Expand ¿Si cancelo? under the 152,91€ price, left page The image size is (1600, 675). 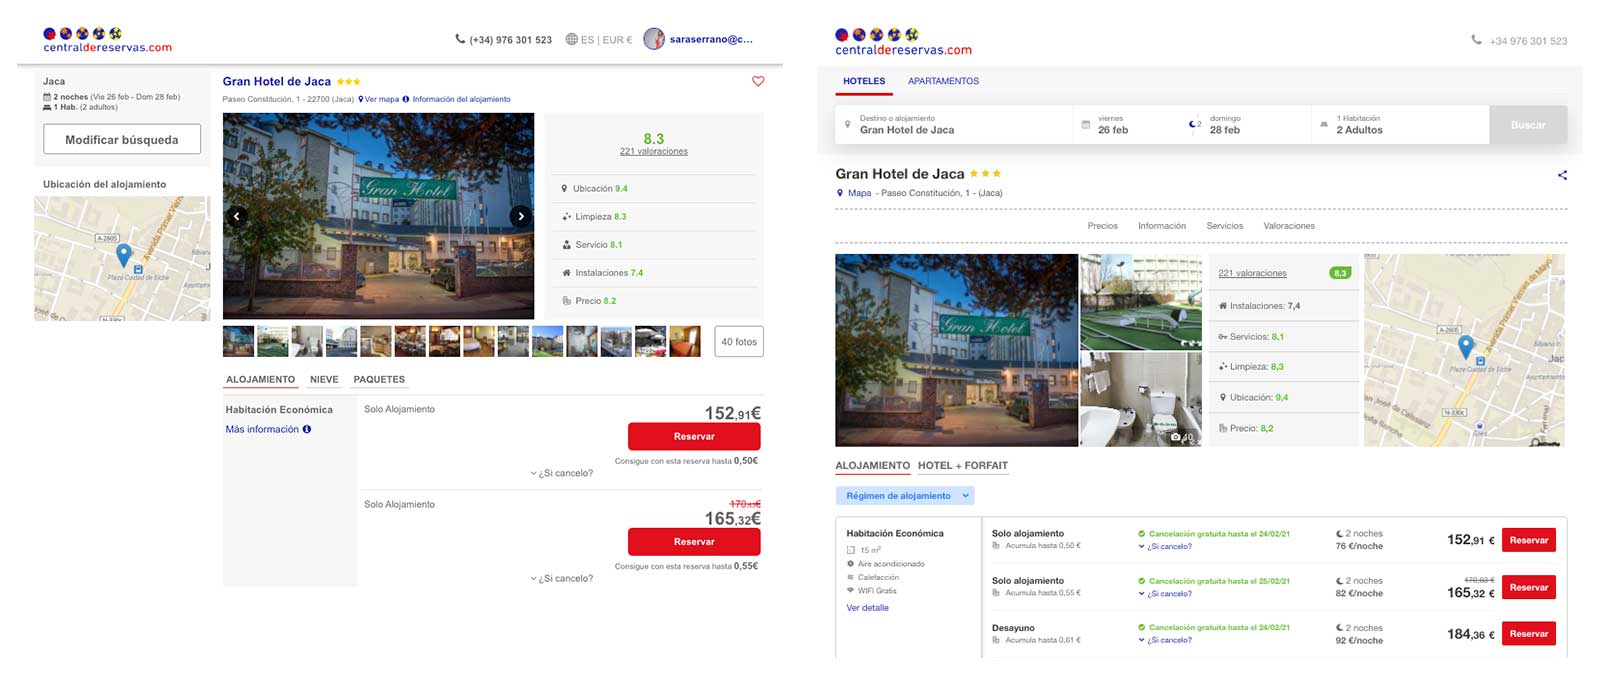click(562, 473)
